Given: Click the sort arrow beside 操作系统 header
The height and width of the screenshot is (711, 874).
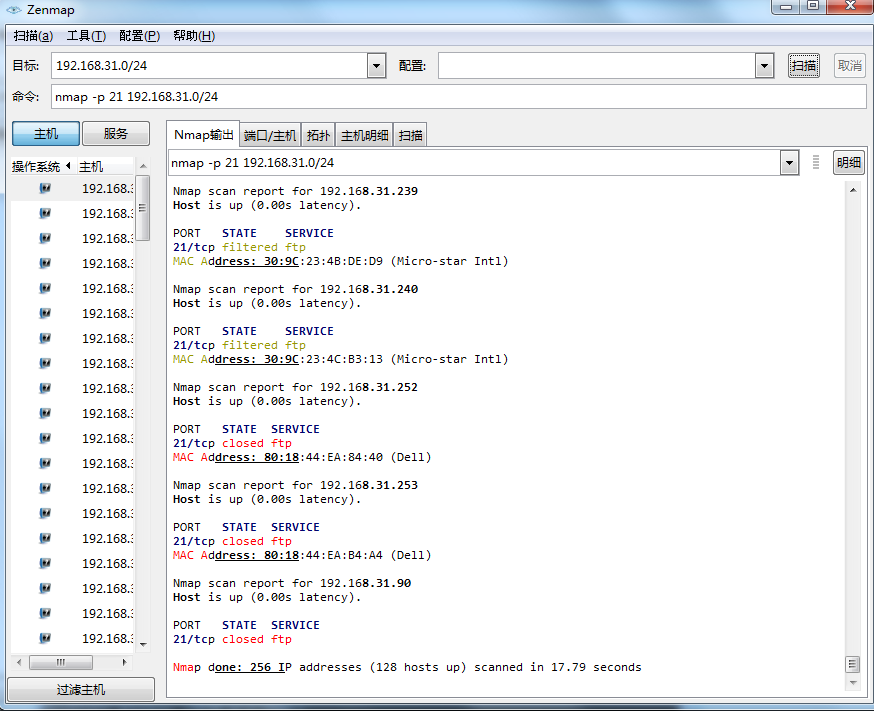Looking at the screenshot, I should pos(68,165).
